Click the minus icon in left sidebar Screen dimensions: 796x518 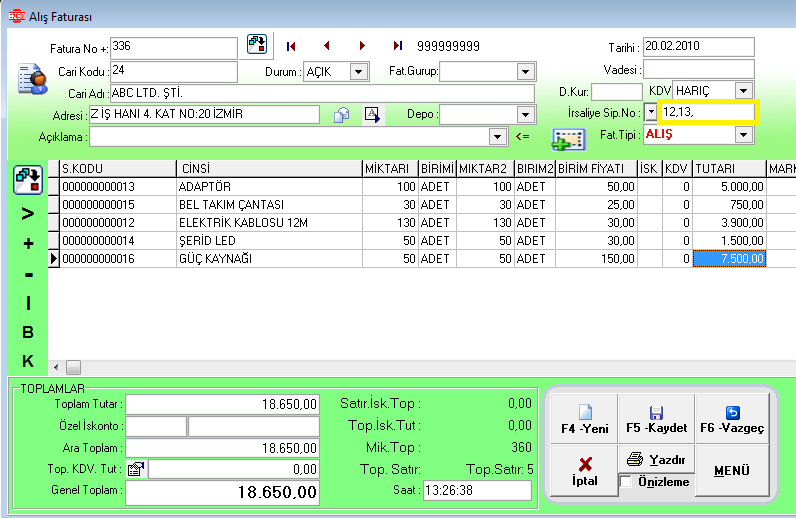pos(28,273)
